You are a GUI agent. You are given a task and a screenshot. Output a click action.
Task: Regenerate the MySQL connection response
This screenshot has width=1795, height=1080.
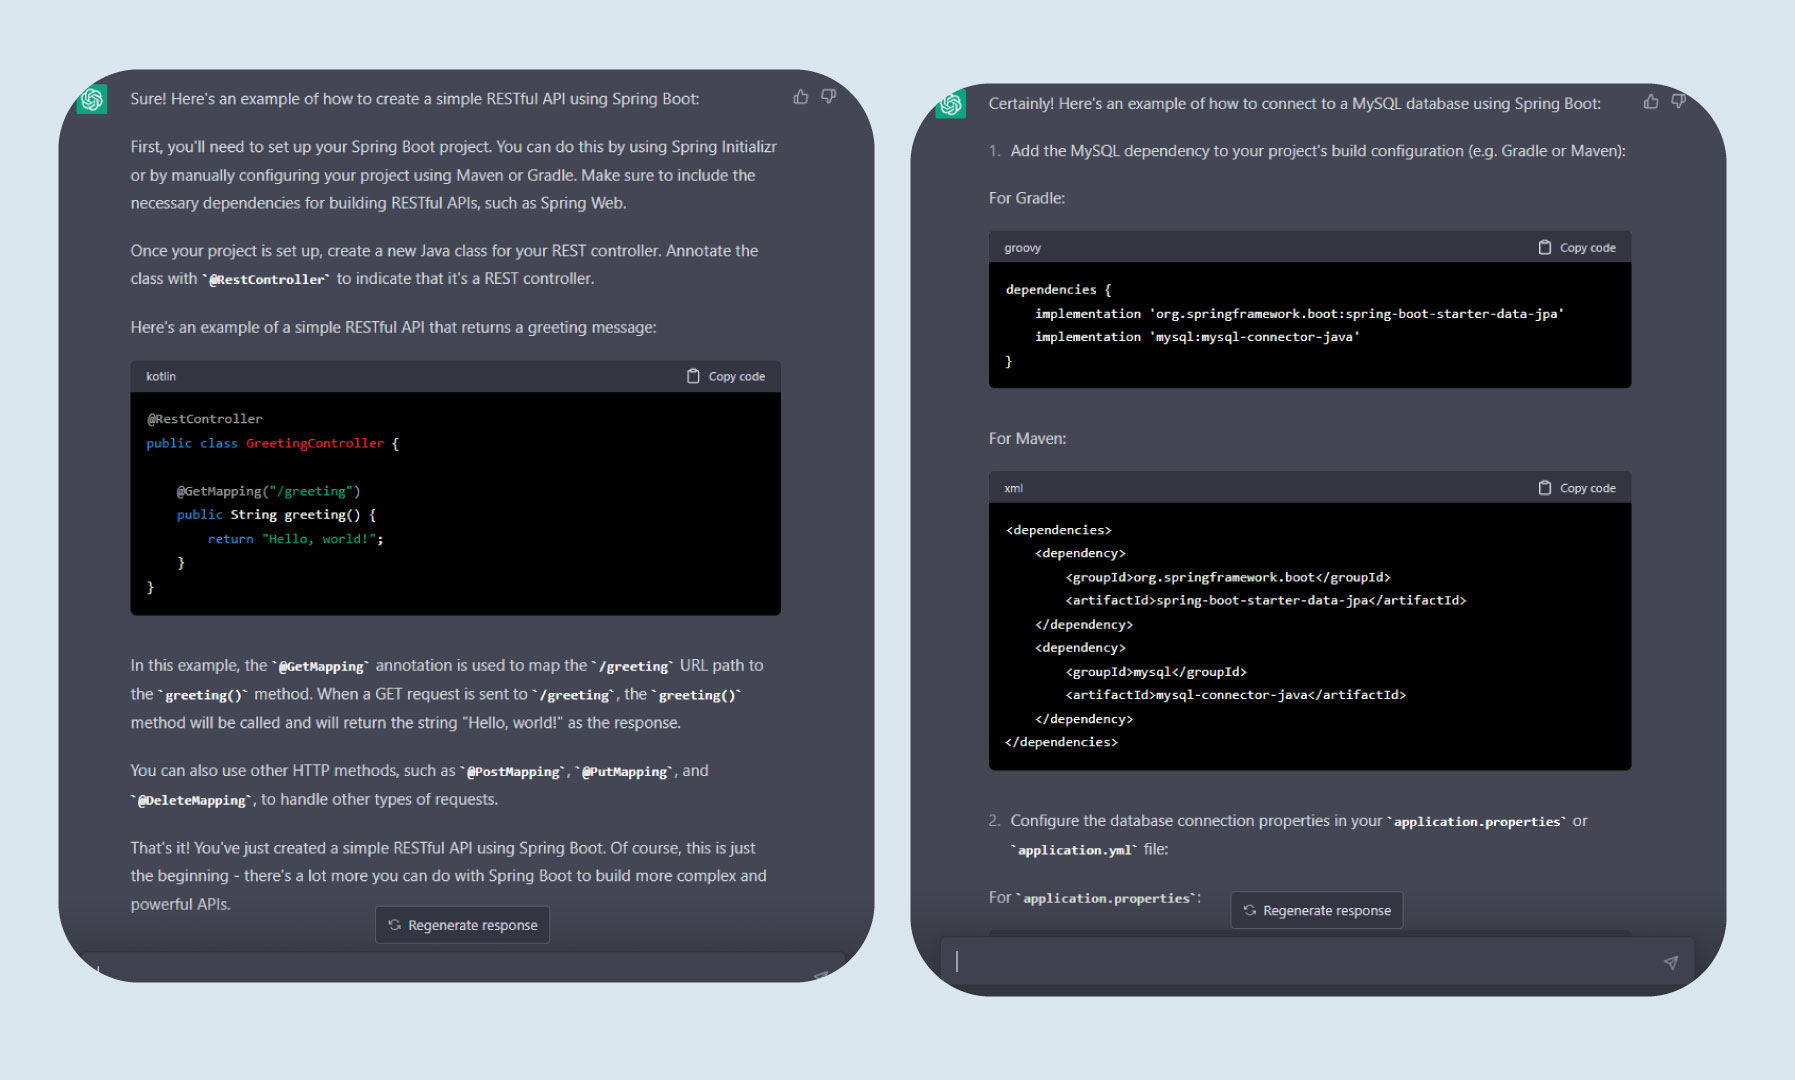[1316, 910]
